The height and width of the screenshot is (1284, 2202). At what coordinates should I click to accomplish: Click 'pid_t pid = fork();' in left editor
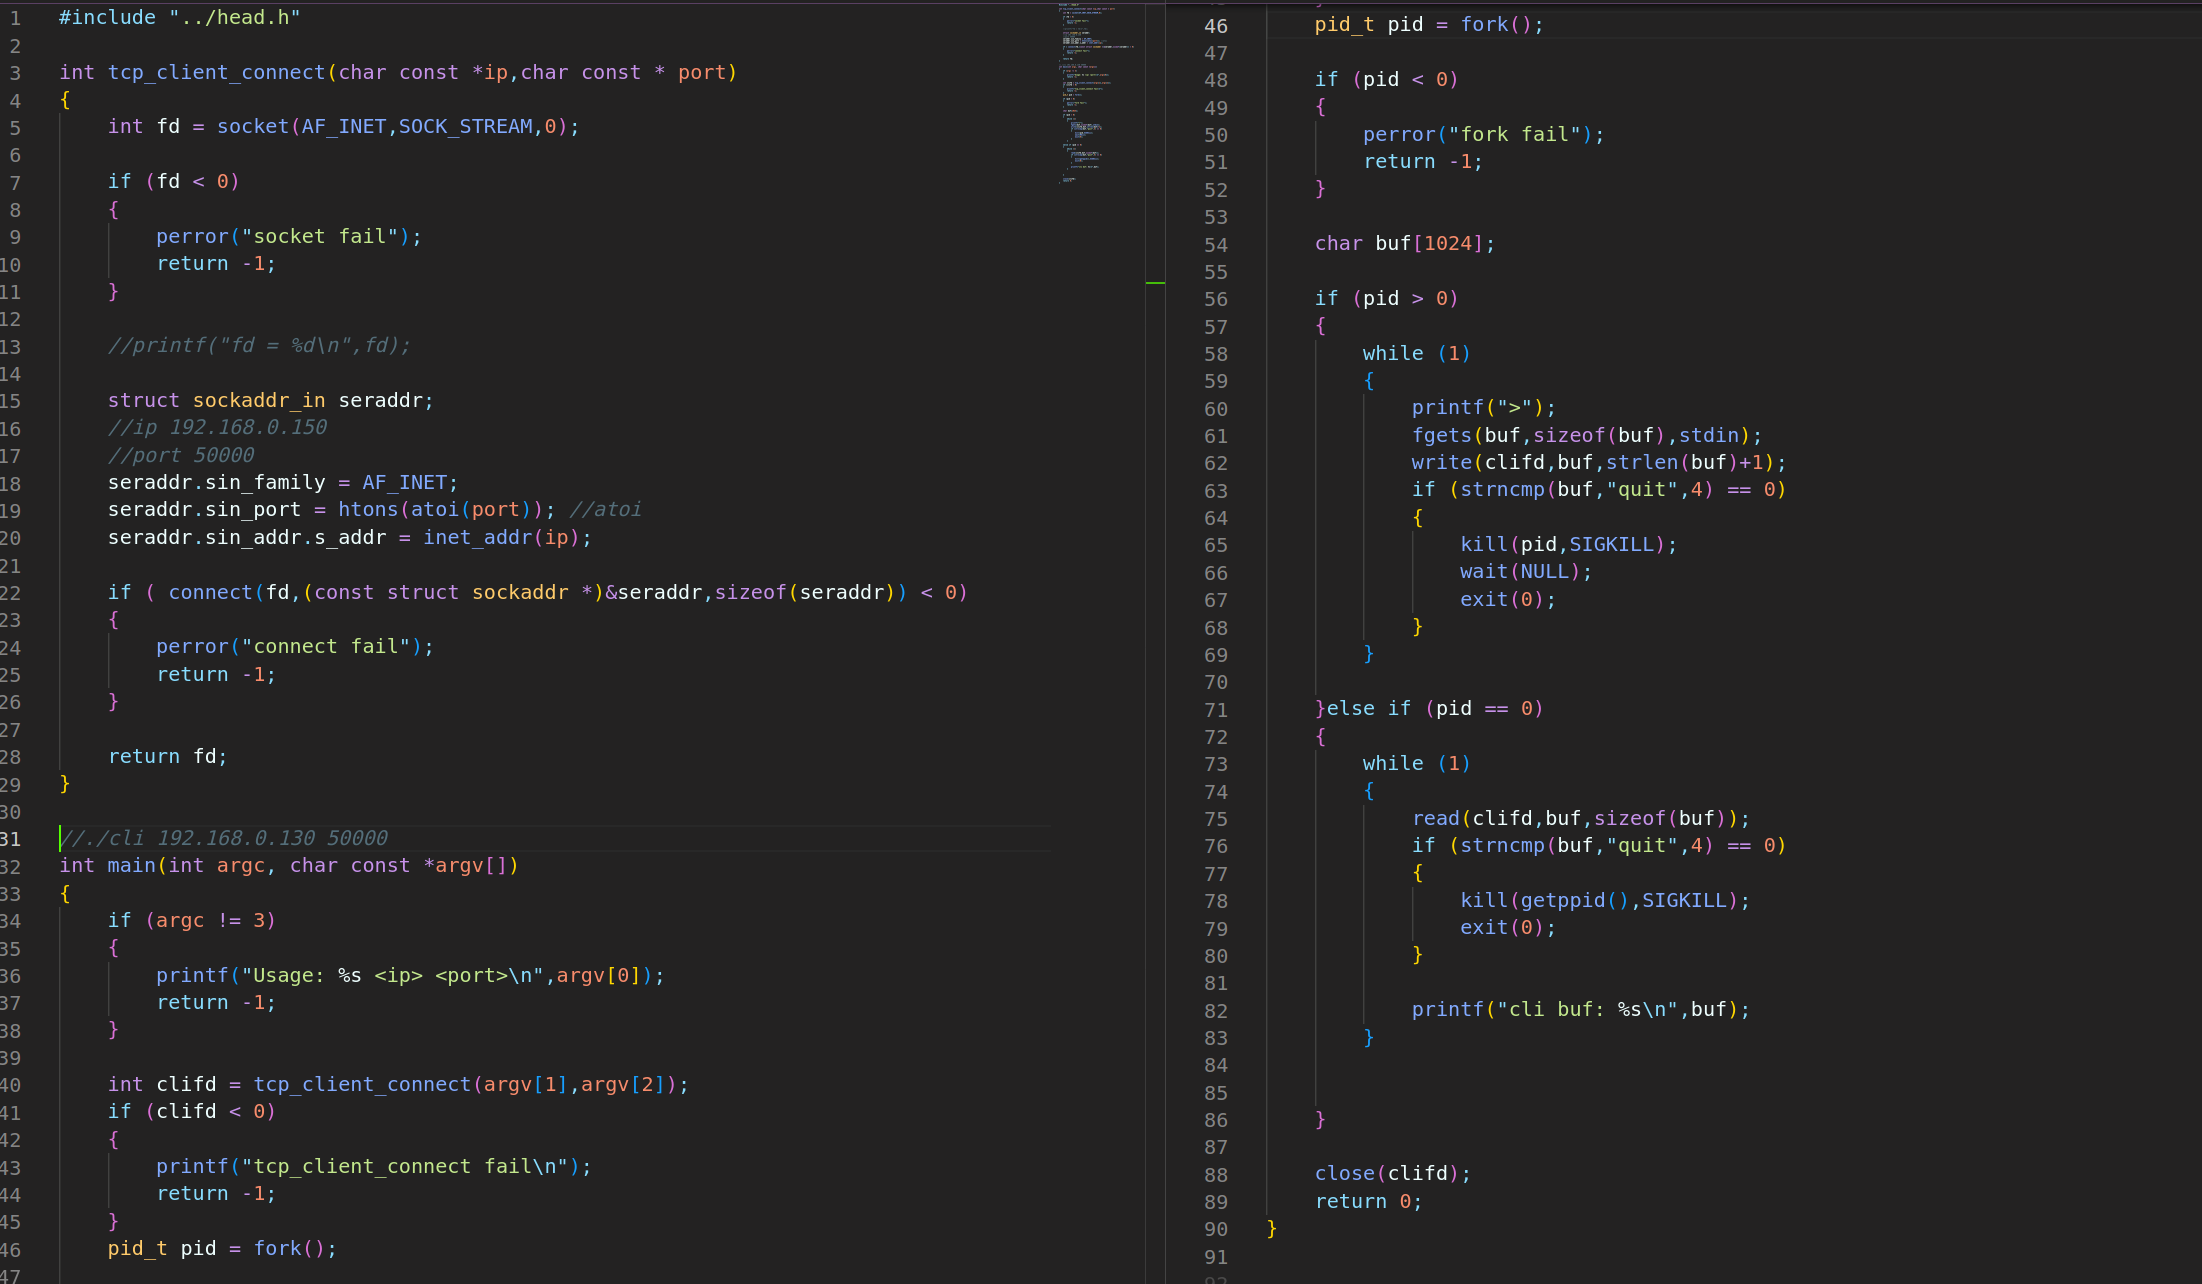222,1248
